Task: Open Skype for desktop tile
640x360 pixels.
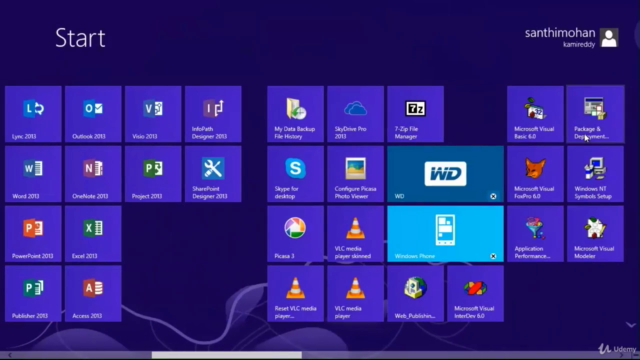Action: point(296,174)
